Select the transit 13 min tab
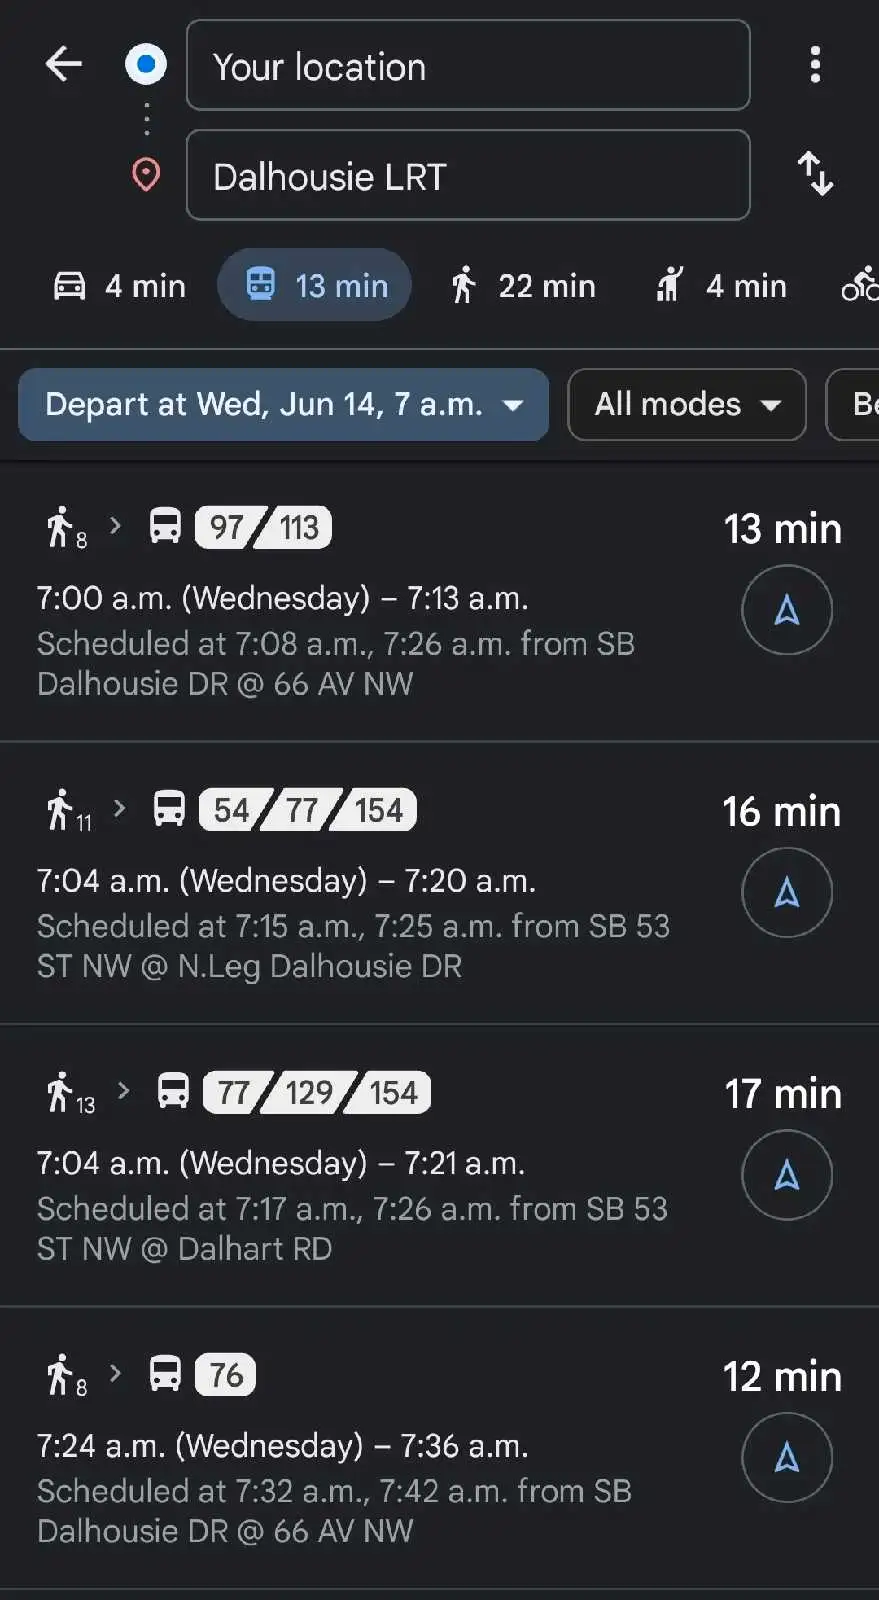 tap(315, 286)
